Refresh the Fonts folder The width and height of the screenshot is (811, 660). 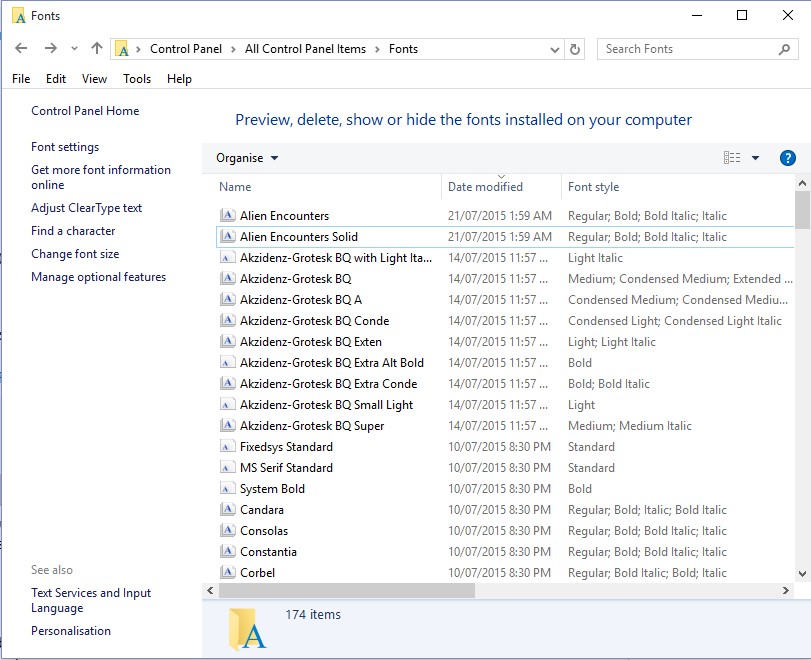click(x=575, y=49)
